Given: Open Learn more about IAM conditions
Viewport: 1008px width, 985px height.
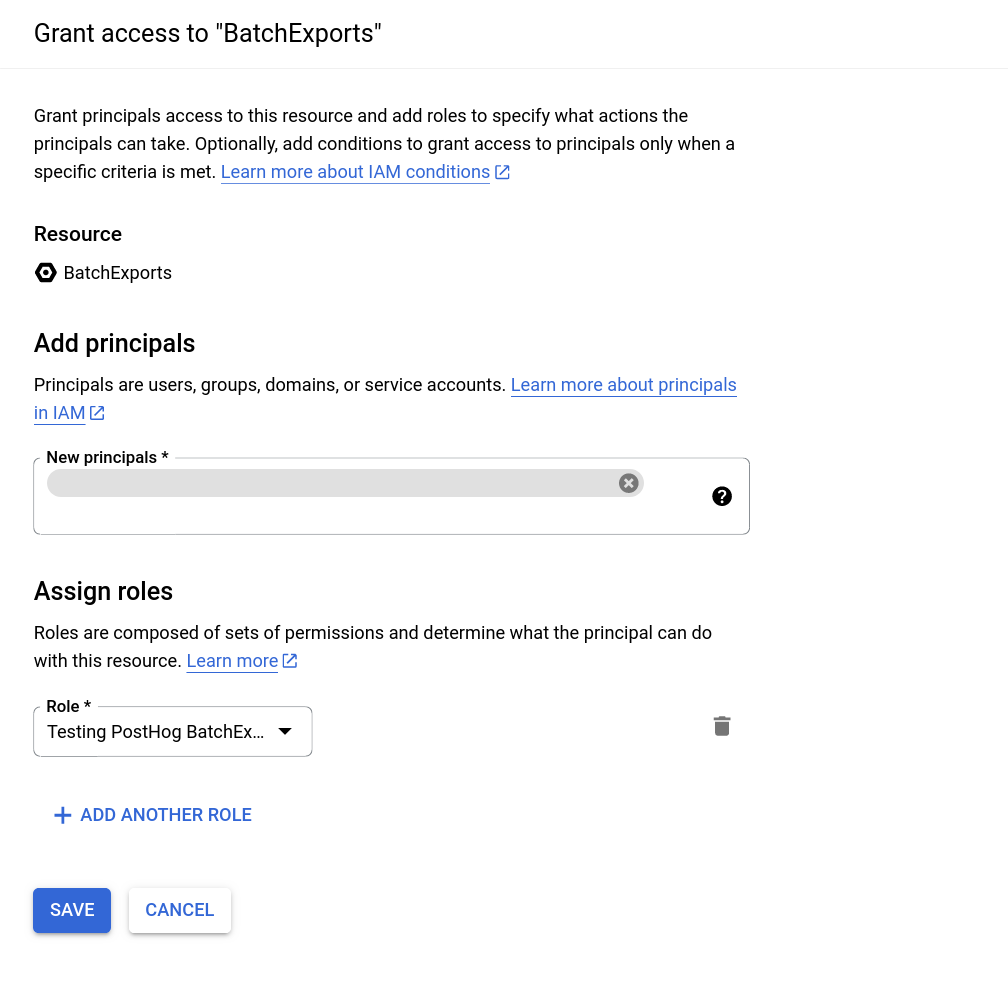Looking at the screenshot, I should [x=354, y=171].
